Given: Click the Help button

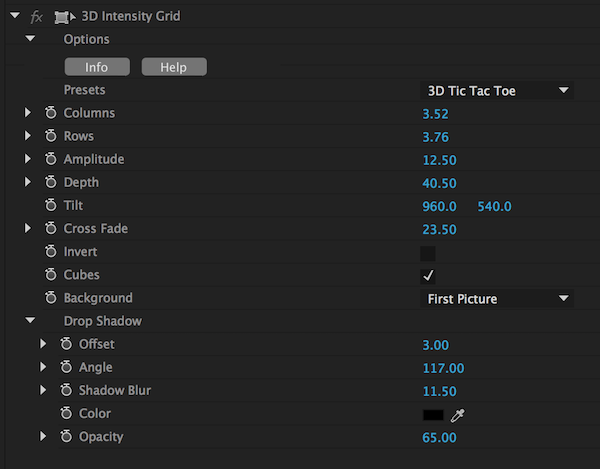Looking at the screenshot, I should [x=174, y=67].
